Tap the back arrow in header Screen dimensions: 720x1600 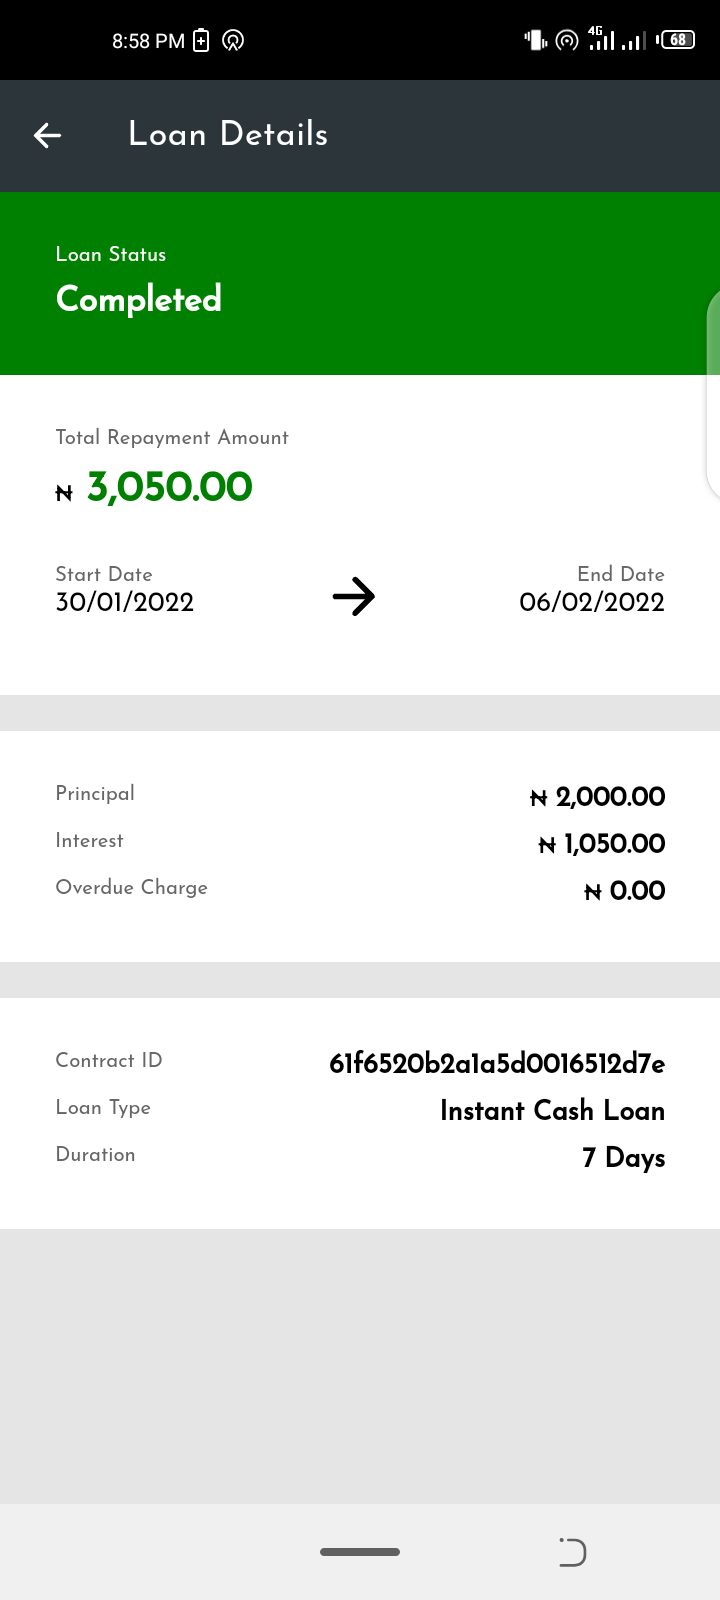[47, 135]
